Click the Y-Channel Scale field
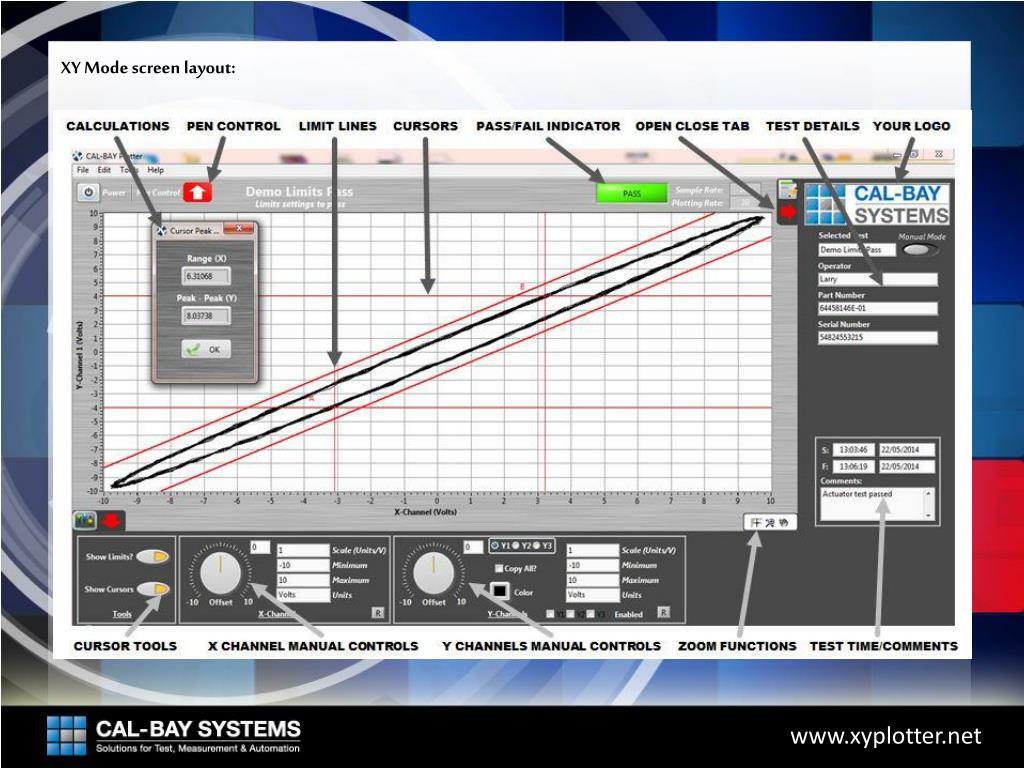 (x=592, y=551)
